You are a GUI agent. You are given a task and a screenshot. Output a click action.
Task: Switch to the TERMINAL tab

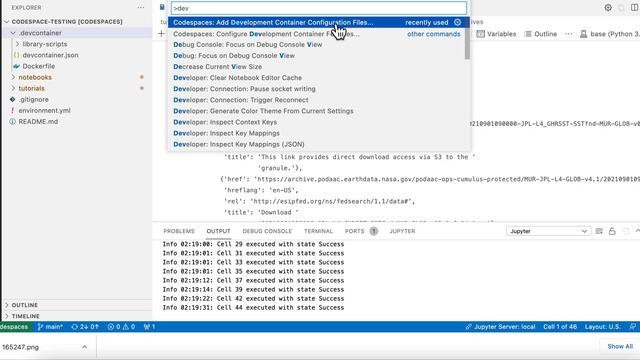(318, 231)
